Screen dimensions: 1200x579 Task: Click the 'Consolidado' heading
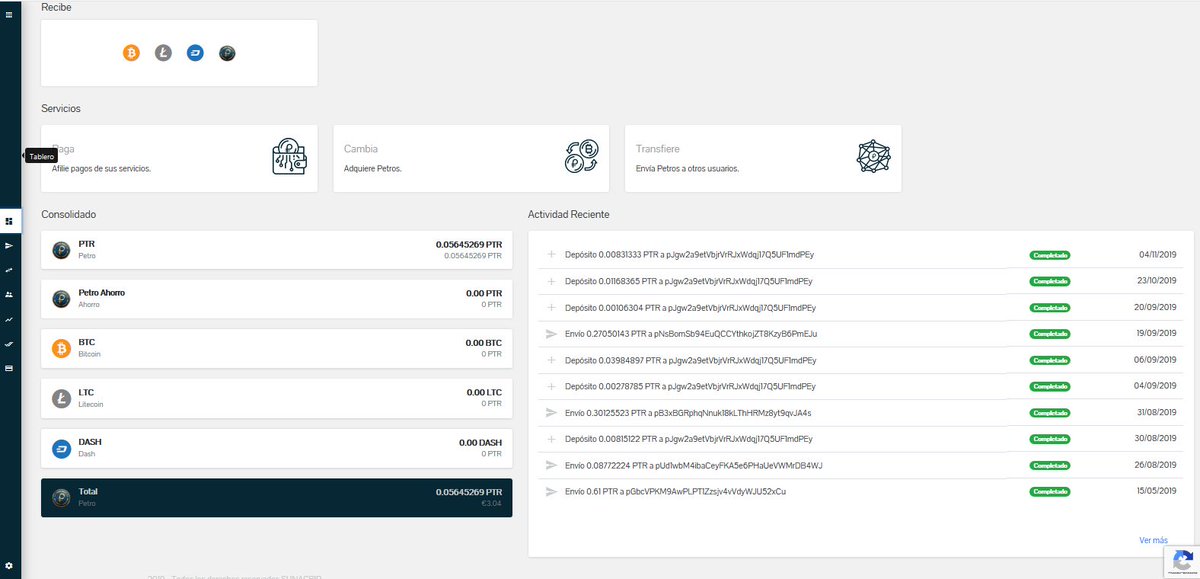[x=68, y=215]
